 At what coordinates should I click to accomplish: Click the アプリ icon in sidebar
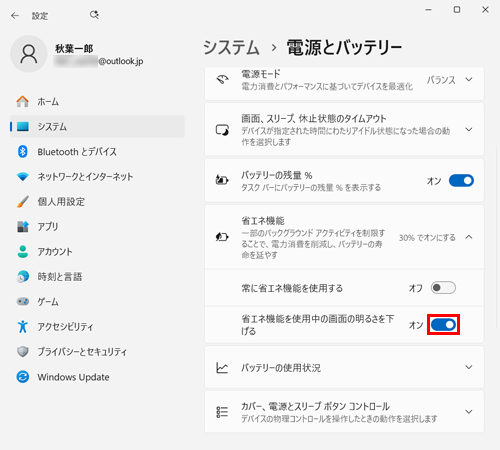(x=23, y=227)
